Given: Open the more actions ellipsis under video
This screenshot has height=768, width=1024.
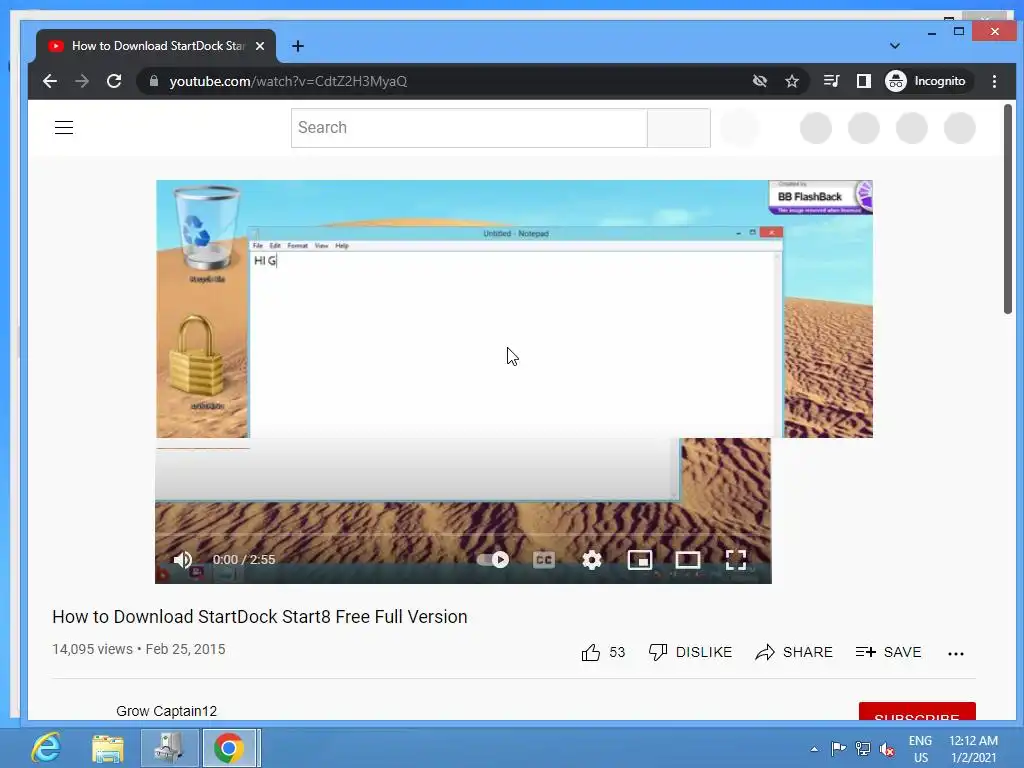Looking at the screenshot, I should pos(955,653).
